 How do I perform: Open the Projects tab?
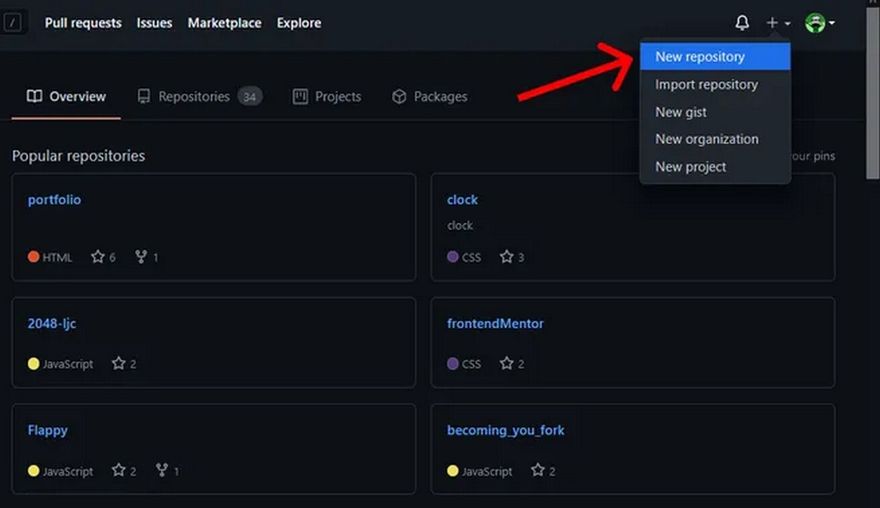[327, 97]
